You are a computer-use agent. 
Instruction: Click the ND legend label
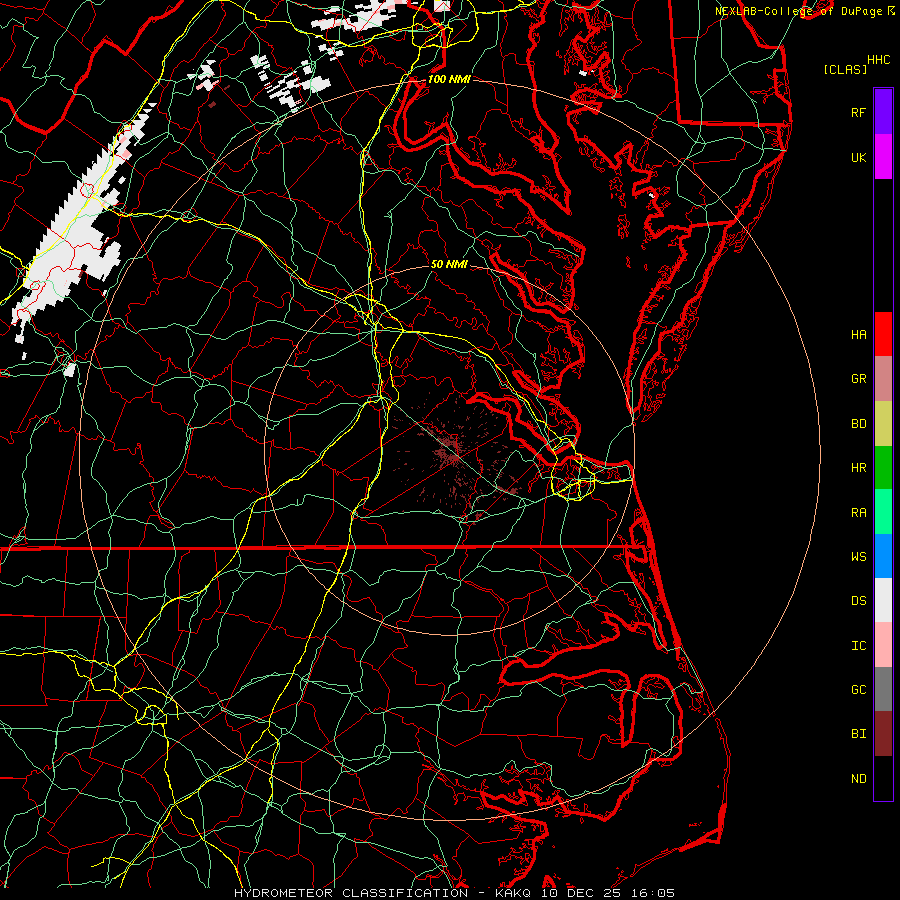859,779
